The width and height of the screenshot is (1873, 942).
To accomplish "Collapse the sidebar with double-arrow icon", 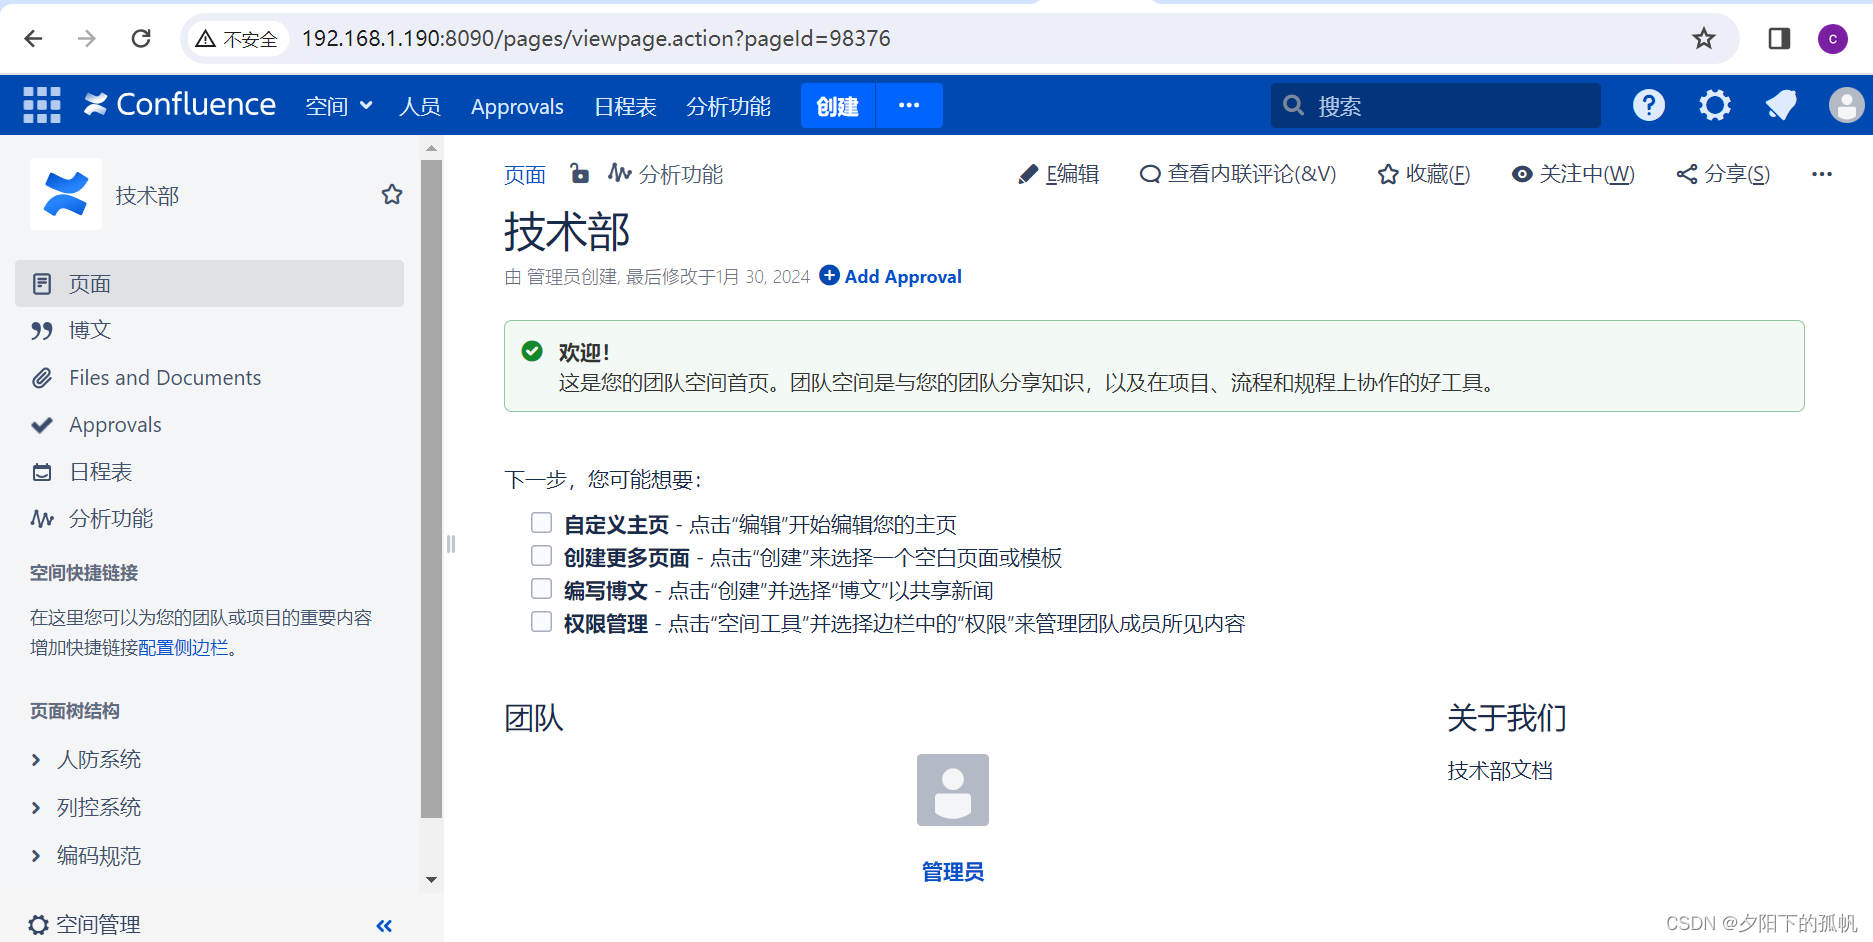I will [384, 925].
